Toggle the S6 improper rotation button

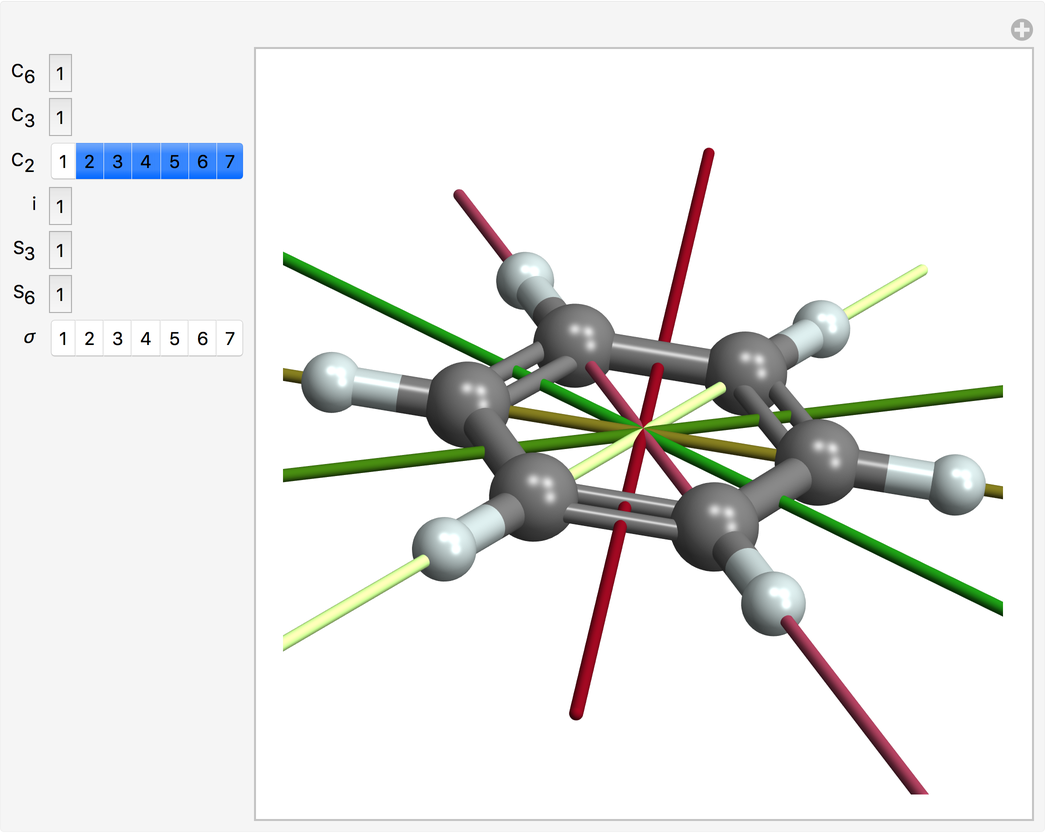point(60,295)
